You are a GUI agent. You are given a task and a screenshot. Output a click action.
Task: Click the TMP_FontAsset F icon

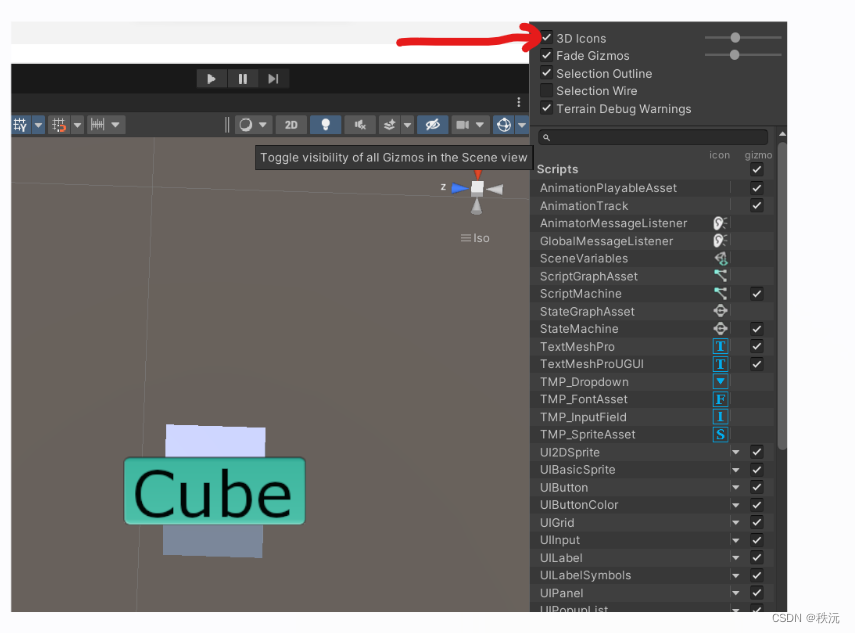click(720, 399)
